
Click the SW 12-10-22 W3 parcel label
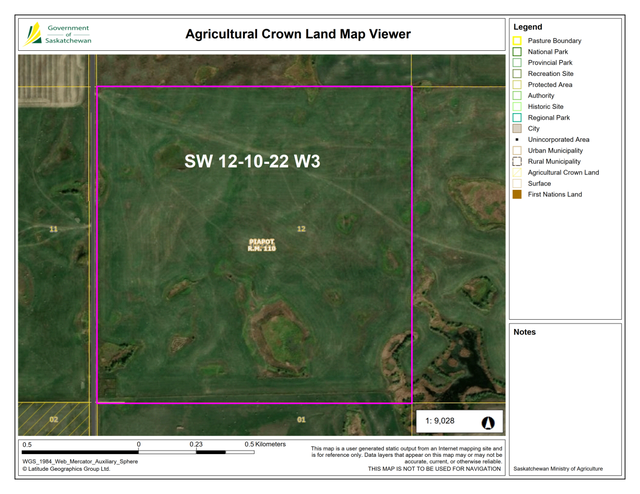[x=252, y=160]
